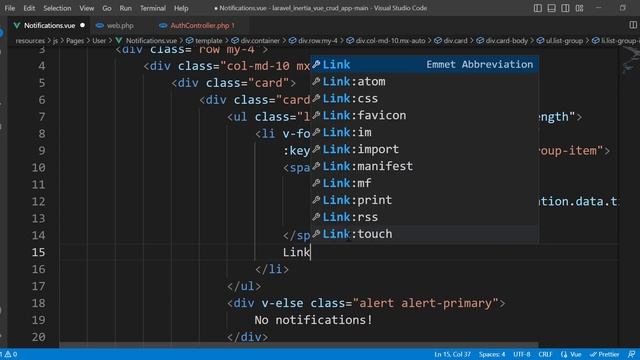The image size is (640, 360).
Task: Select the Link:touch suggestion
Action: (x=424, y=234)
